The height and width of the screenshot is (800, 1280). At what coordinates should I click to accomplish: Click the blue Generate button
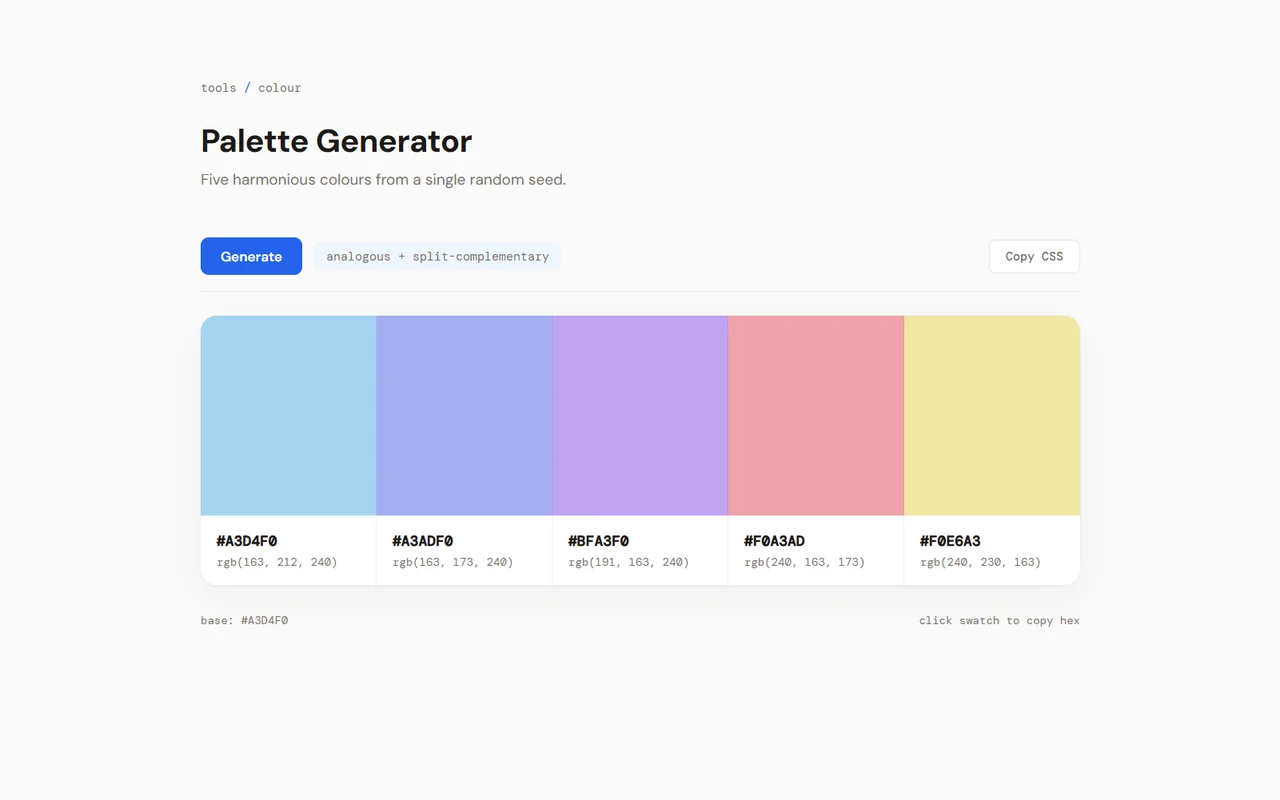coord(251,256)
